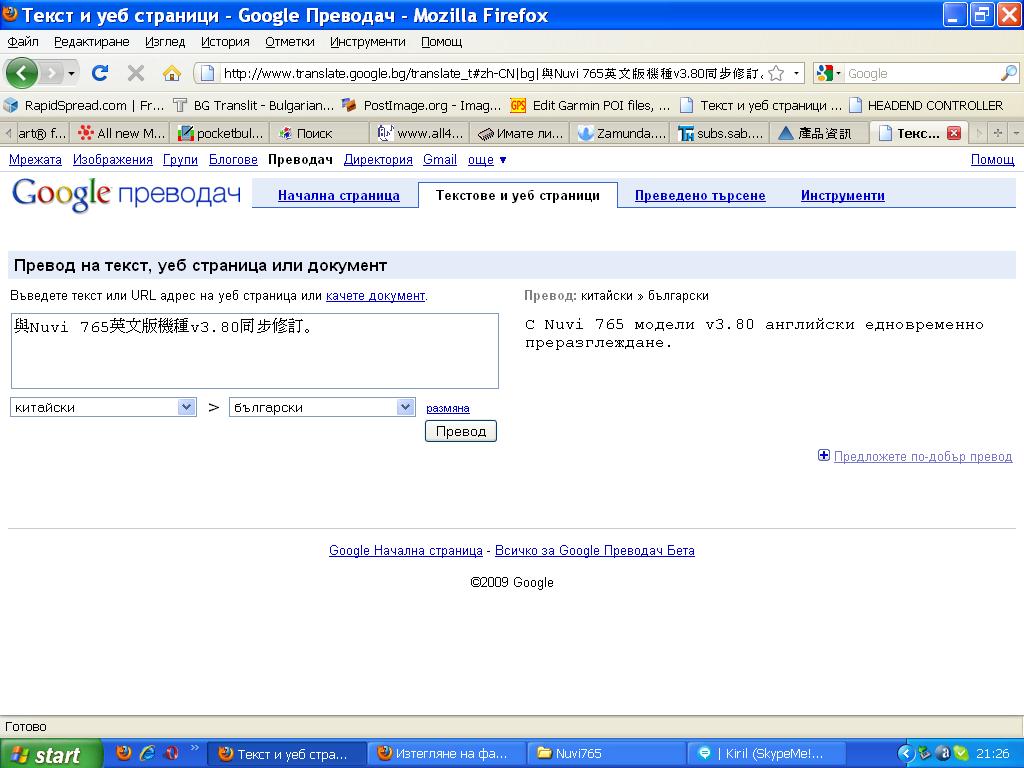Open the Skype Kiril taskbar window
Image resolution: width=1024 pixels, height=768 pixels.
767,754
